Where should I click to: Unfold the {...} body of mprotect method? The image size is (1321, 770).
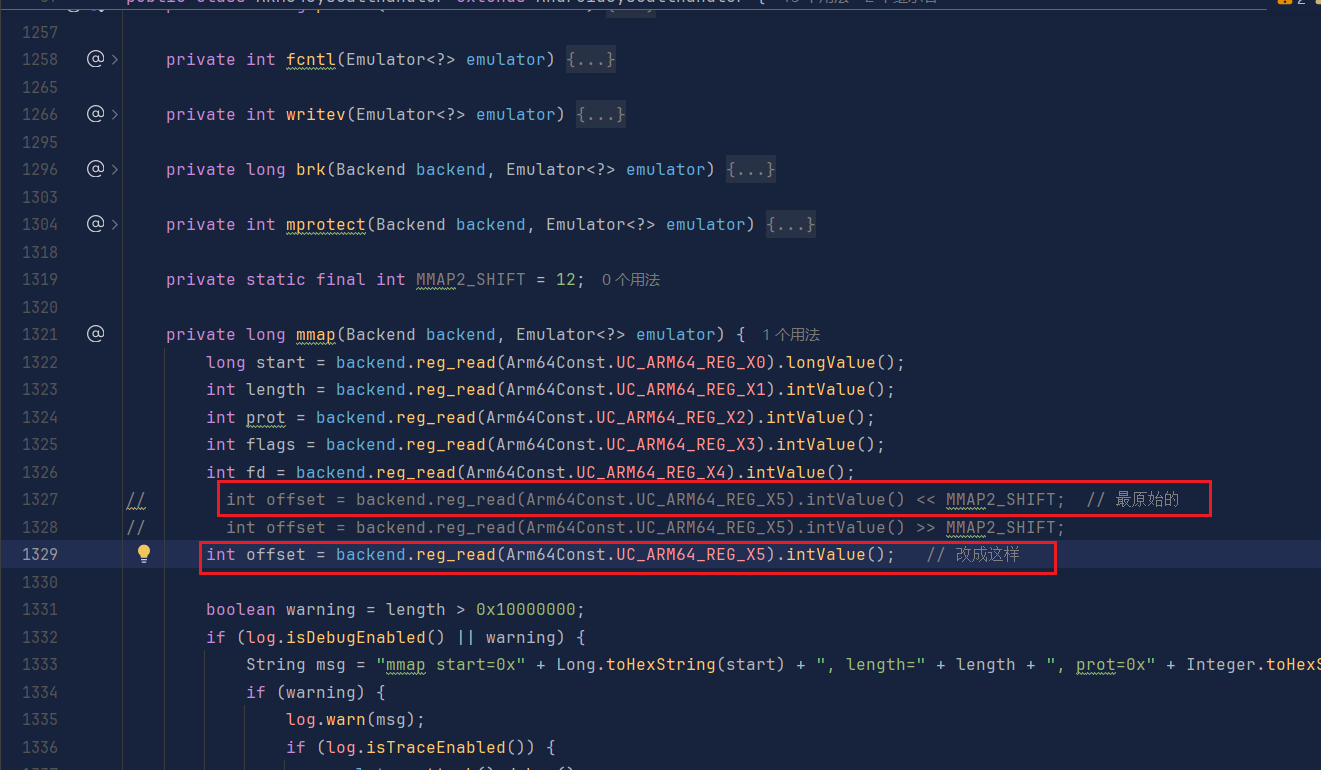791,225
